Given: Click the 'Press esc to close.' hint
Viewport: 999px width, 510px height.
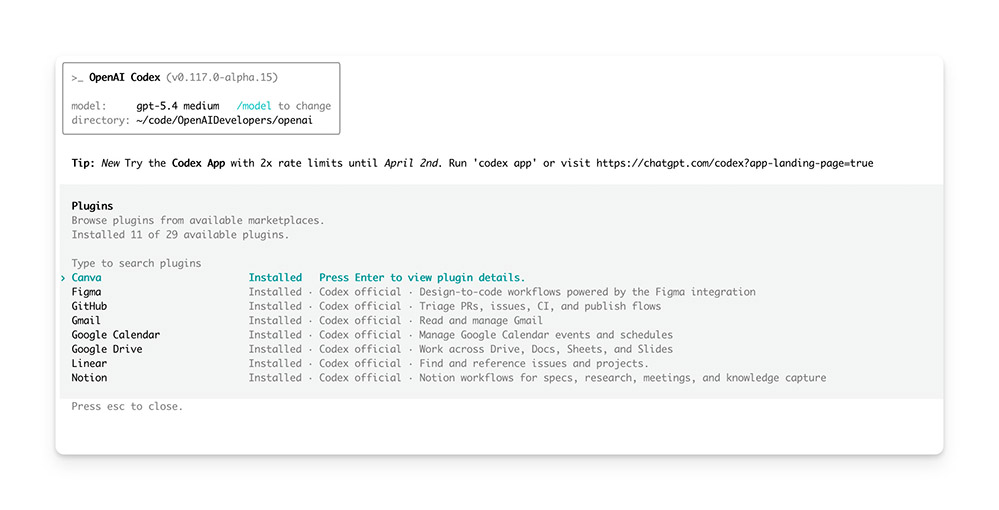Looking at the screenshot, I should (x=127, y=407).
